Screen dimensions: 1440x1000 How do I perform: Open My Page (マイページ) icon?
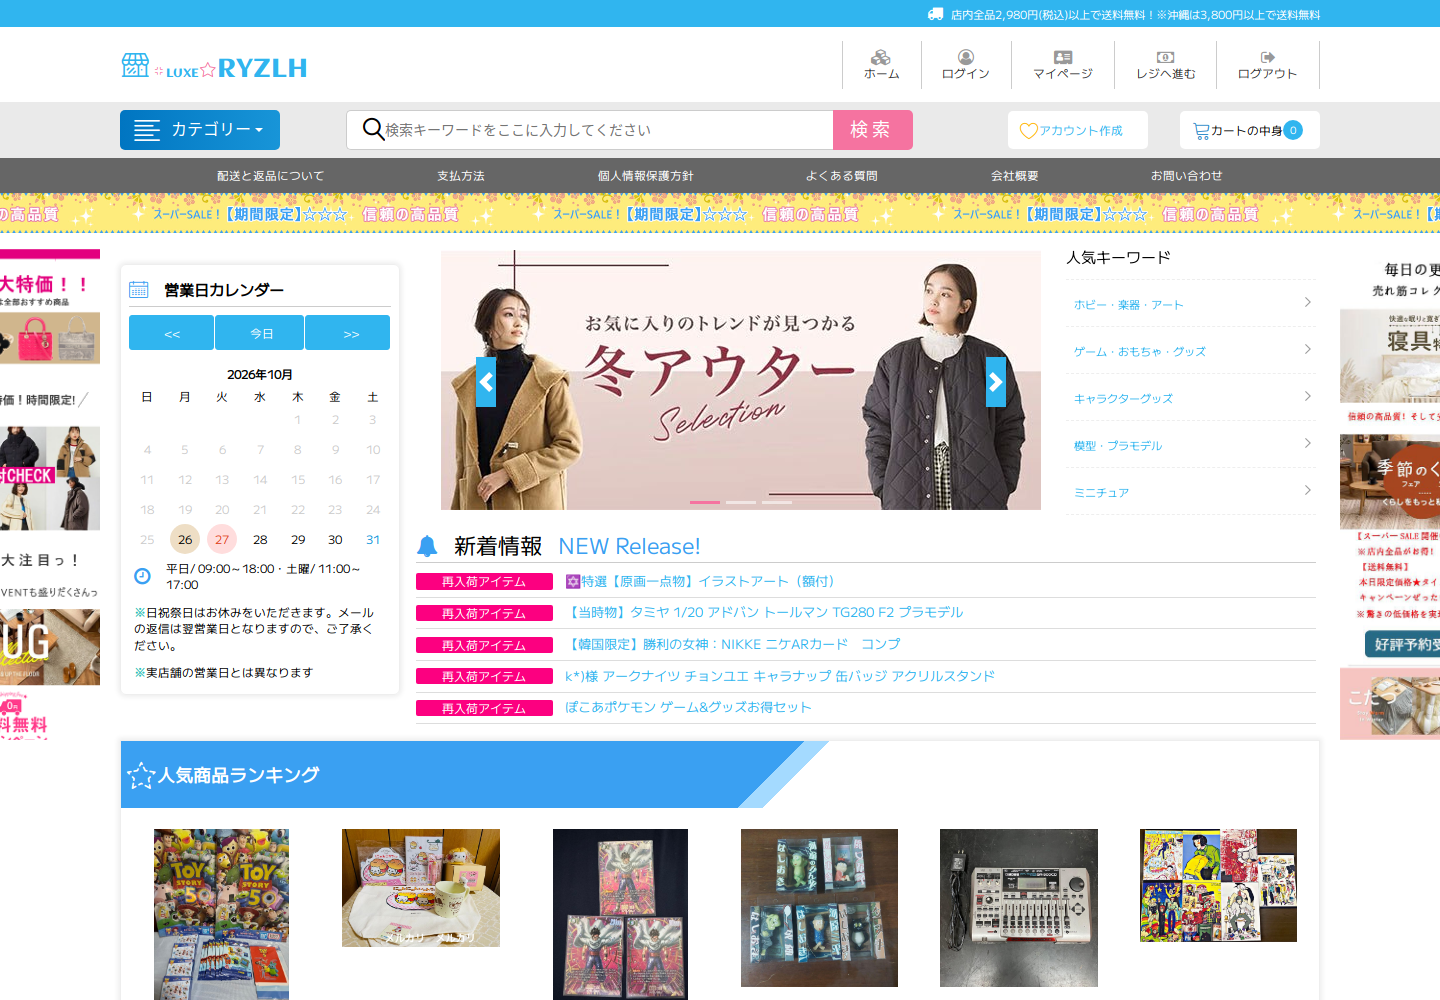[x=1063, y=57]
